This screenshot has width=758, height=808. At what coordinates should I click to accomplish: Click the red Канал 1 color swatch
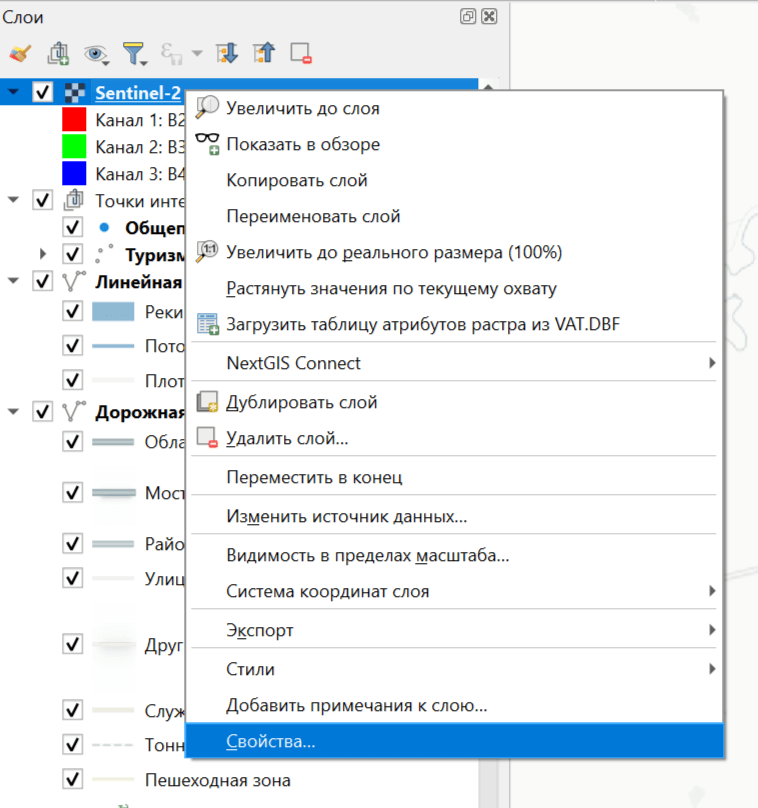[x=75, y=120]
